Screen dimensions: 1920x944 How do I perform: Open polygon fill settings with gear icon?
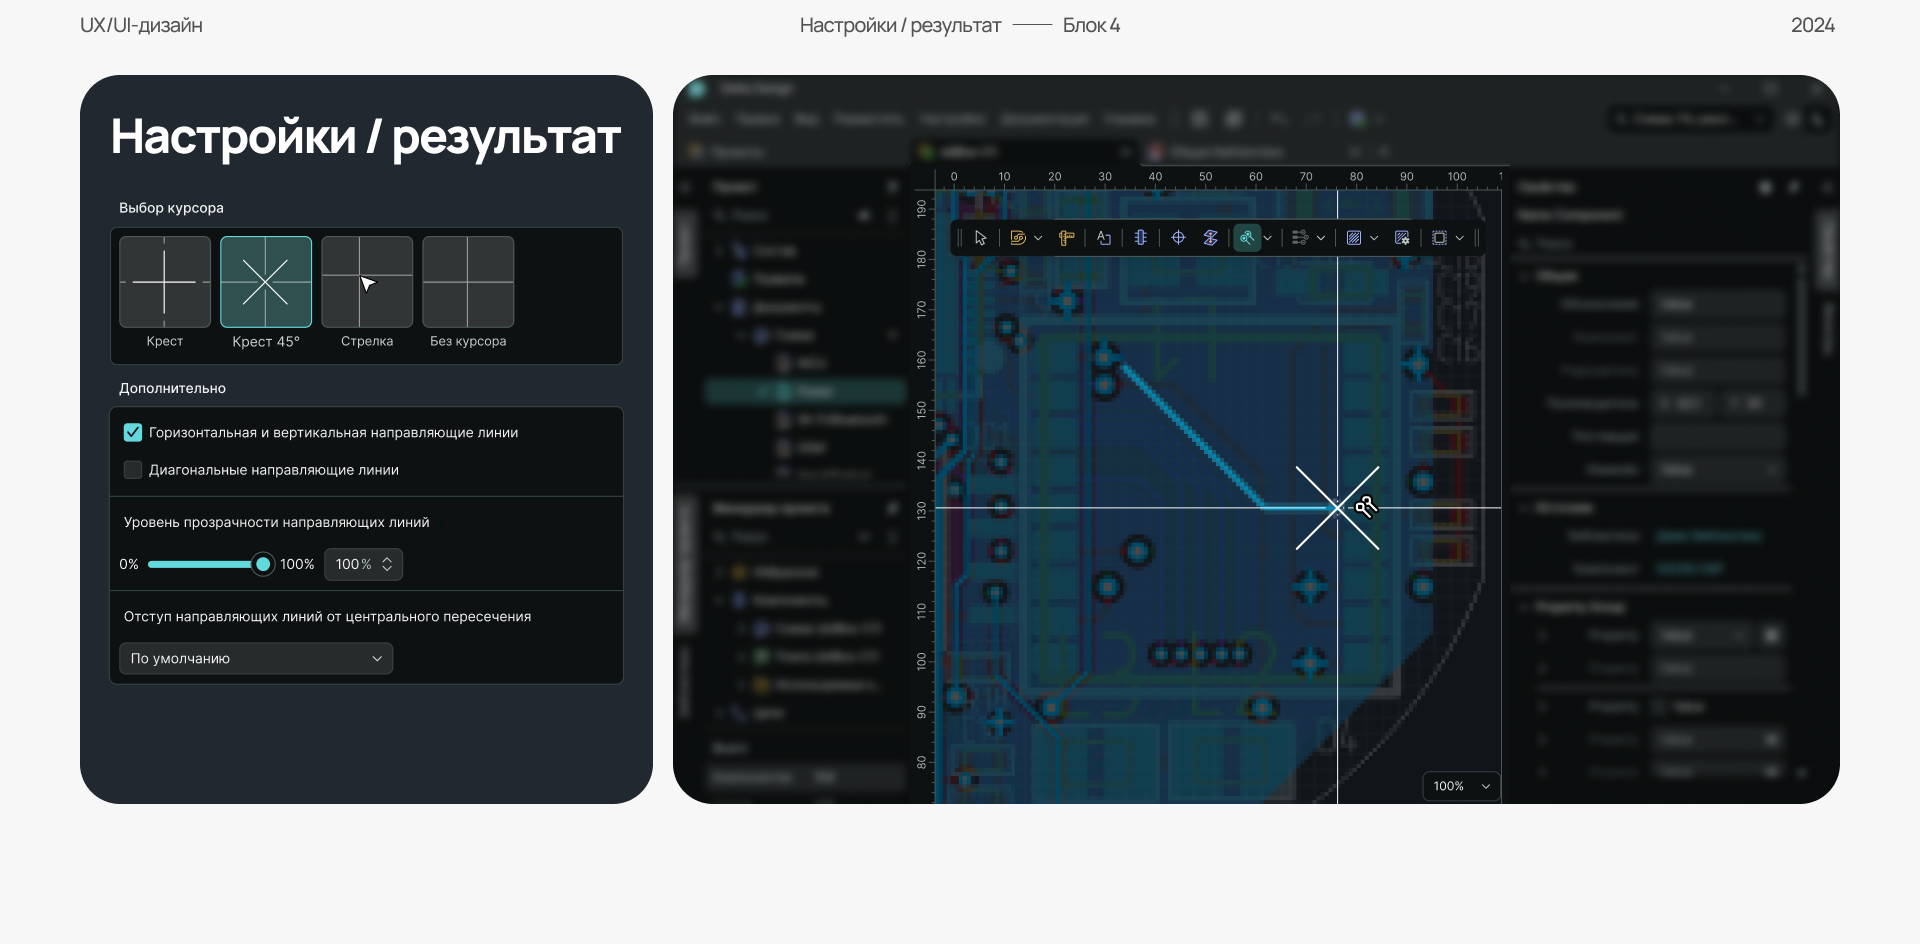[1402, 238]
